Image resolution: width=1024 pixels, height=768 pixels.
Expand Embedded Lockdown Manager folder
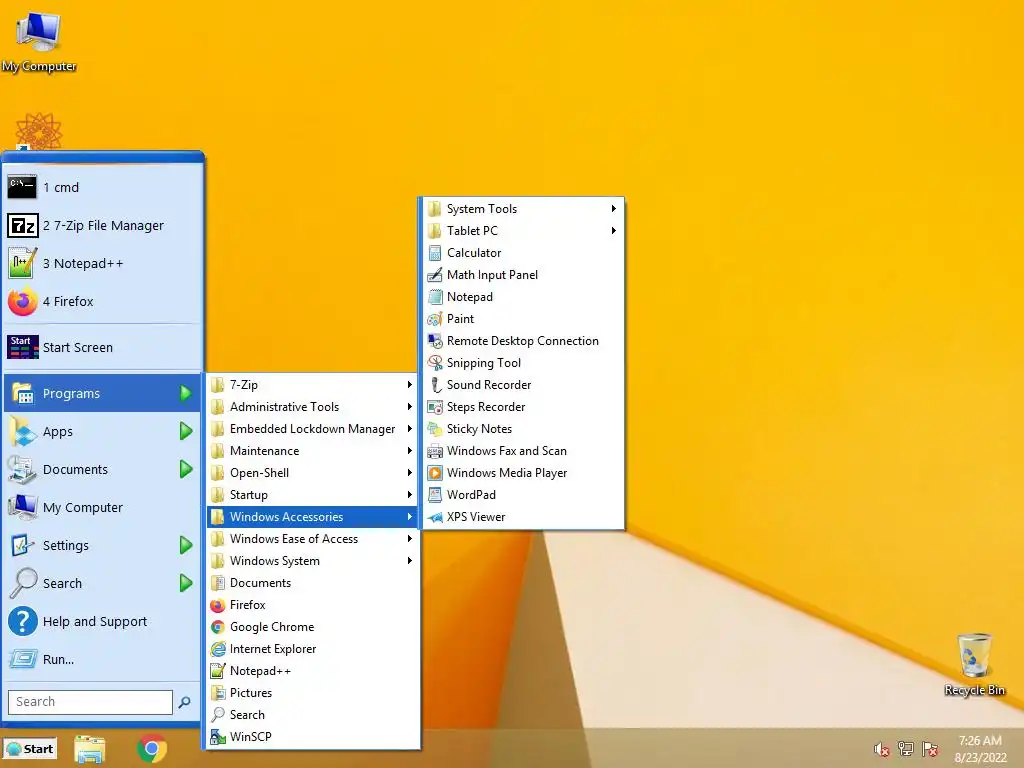pyautogui.click(x=312, y=428)
